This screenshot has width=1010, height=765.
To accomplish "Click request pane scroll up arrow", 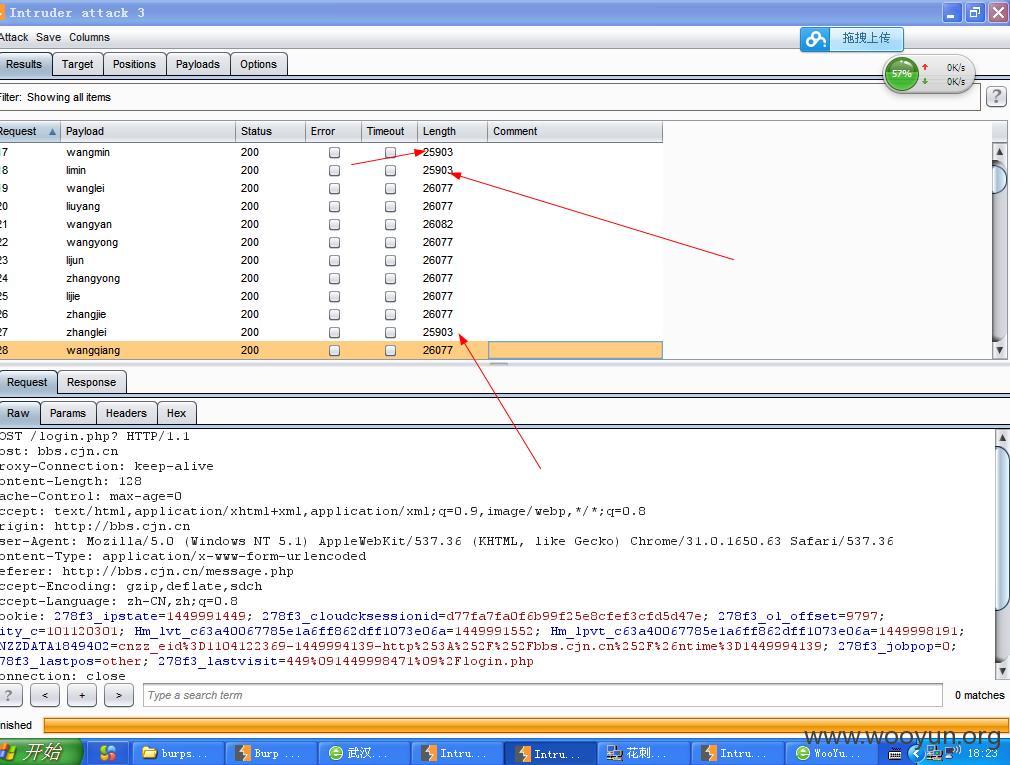I will [x=1002, y=437].
